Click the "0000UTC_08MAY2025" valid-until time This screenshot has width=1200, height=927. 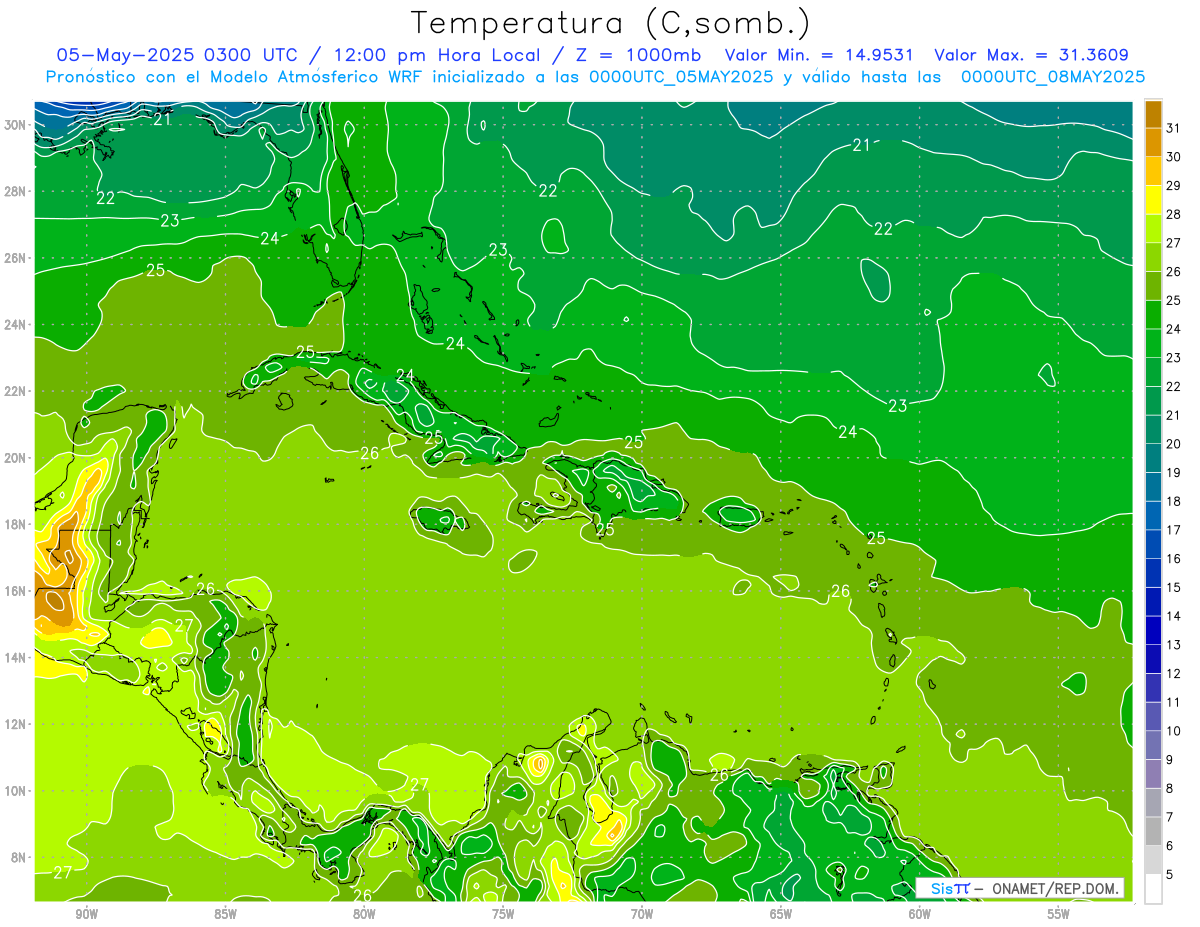tap(1053, 77)
